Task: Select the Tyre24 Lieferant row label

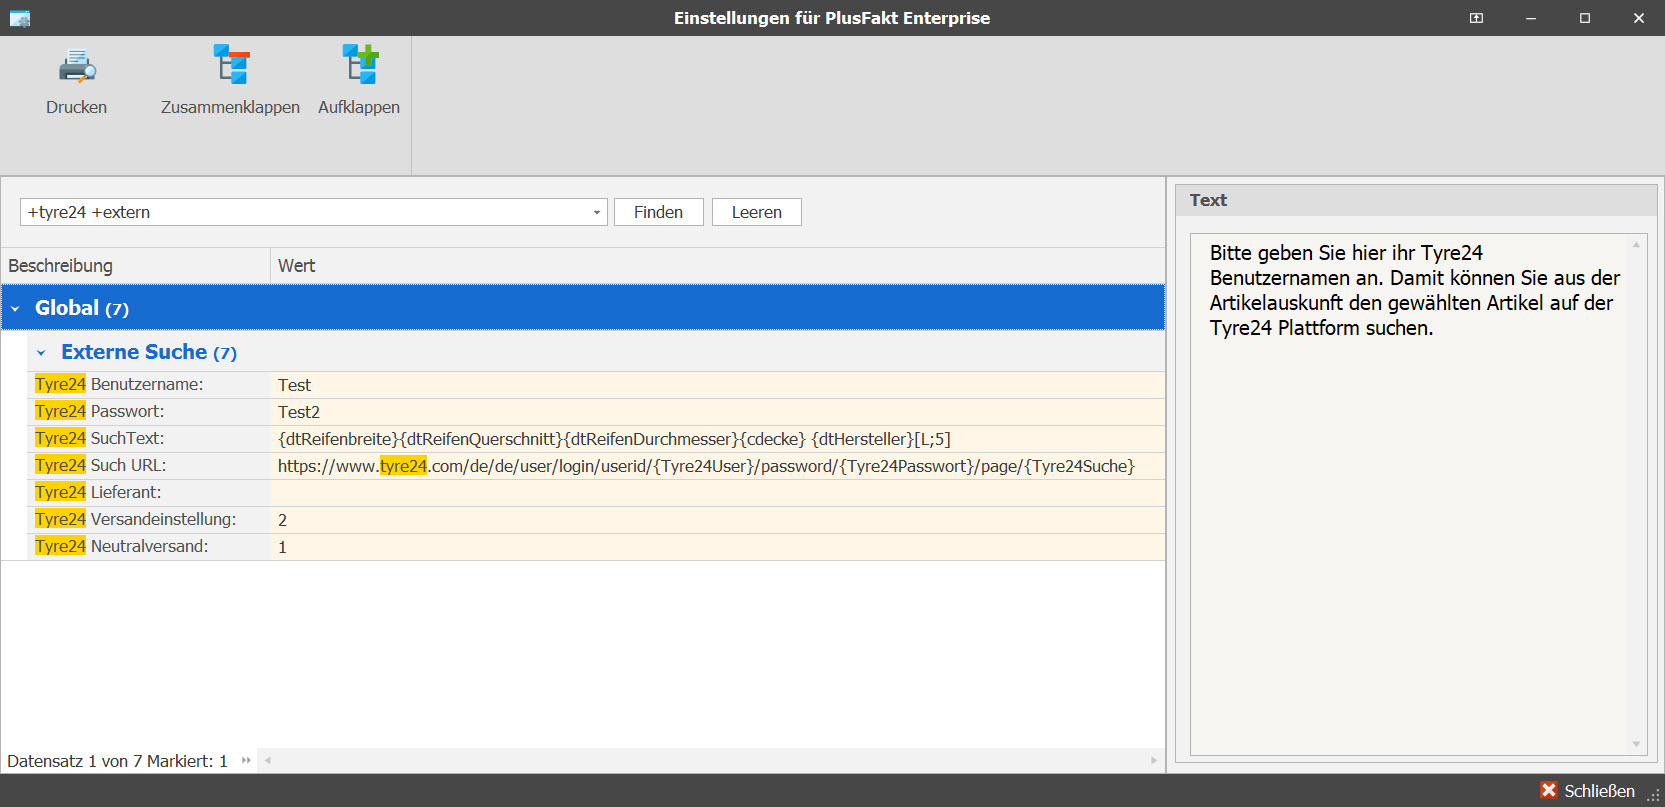Action: point(98,492)
